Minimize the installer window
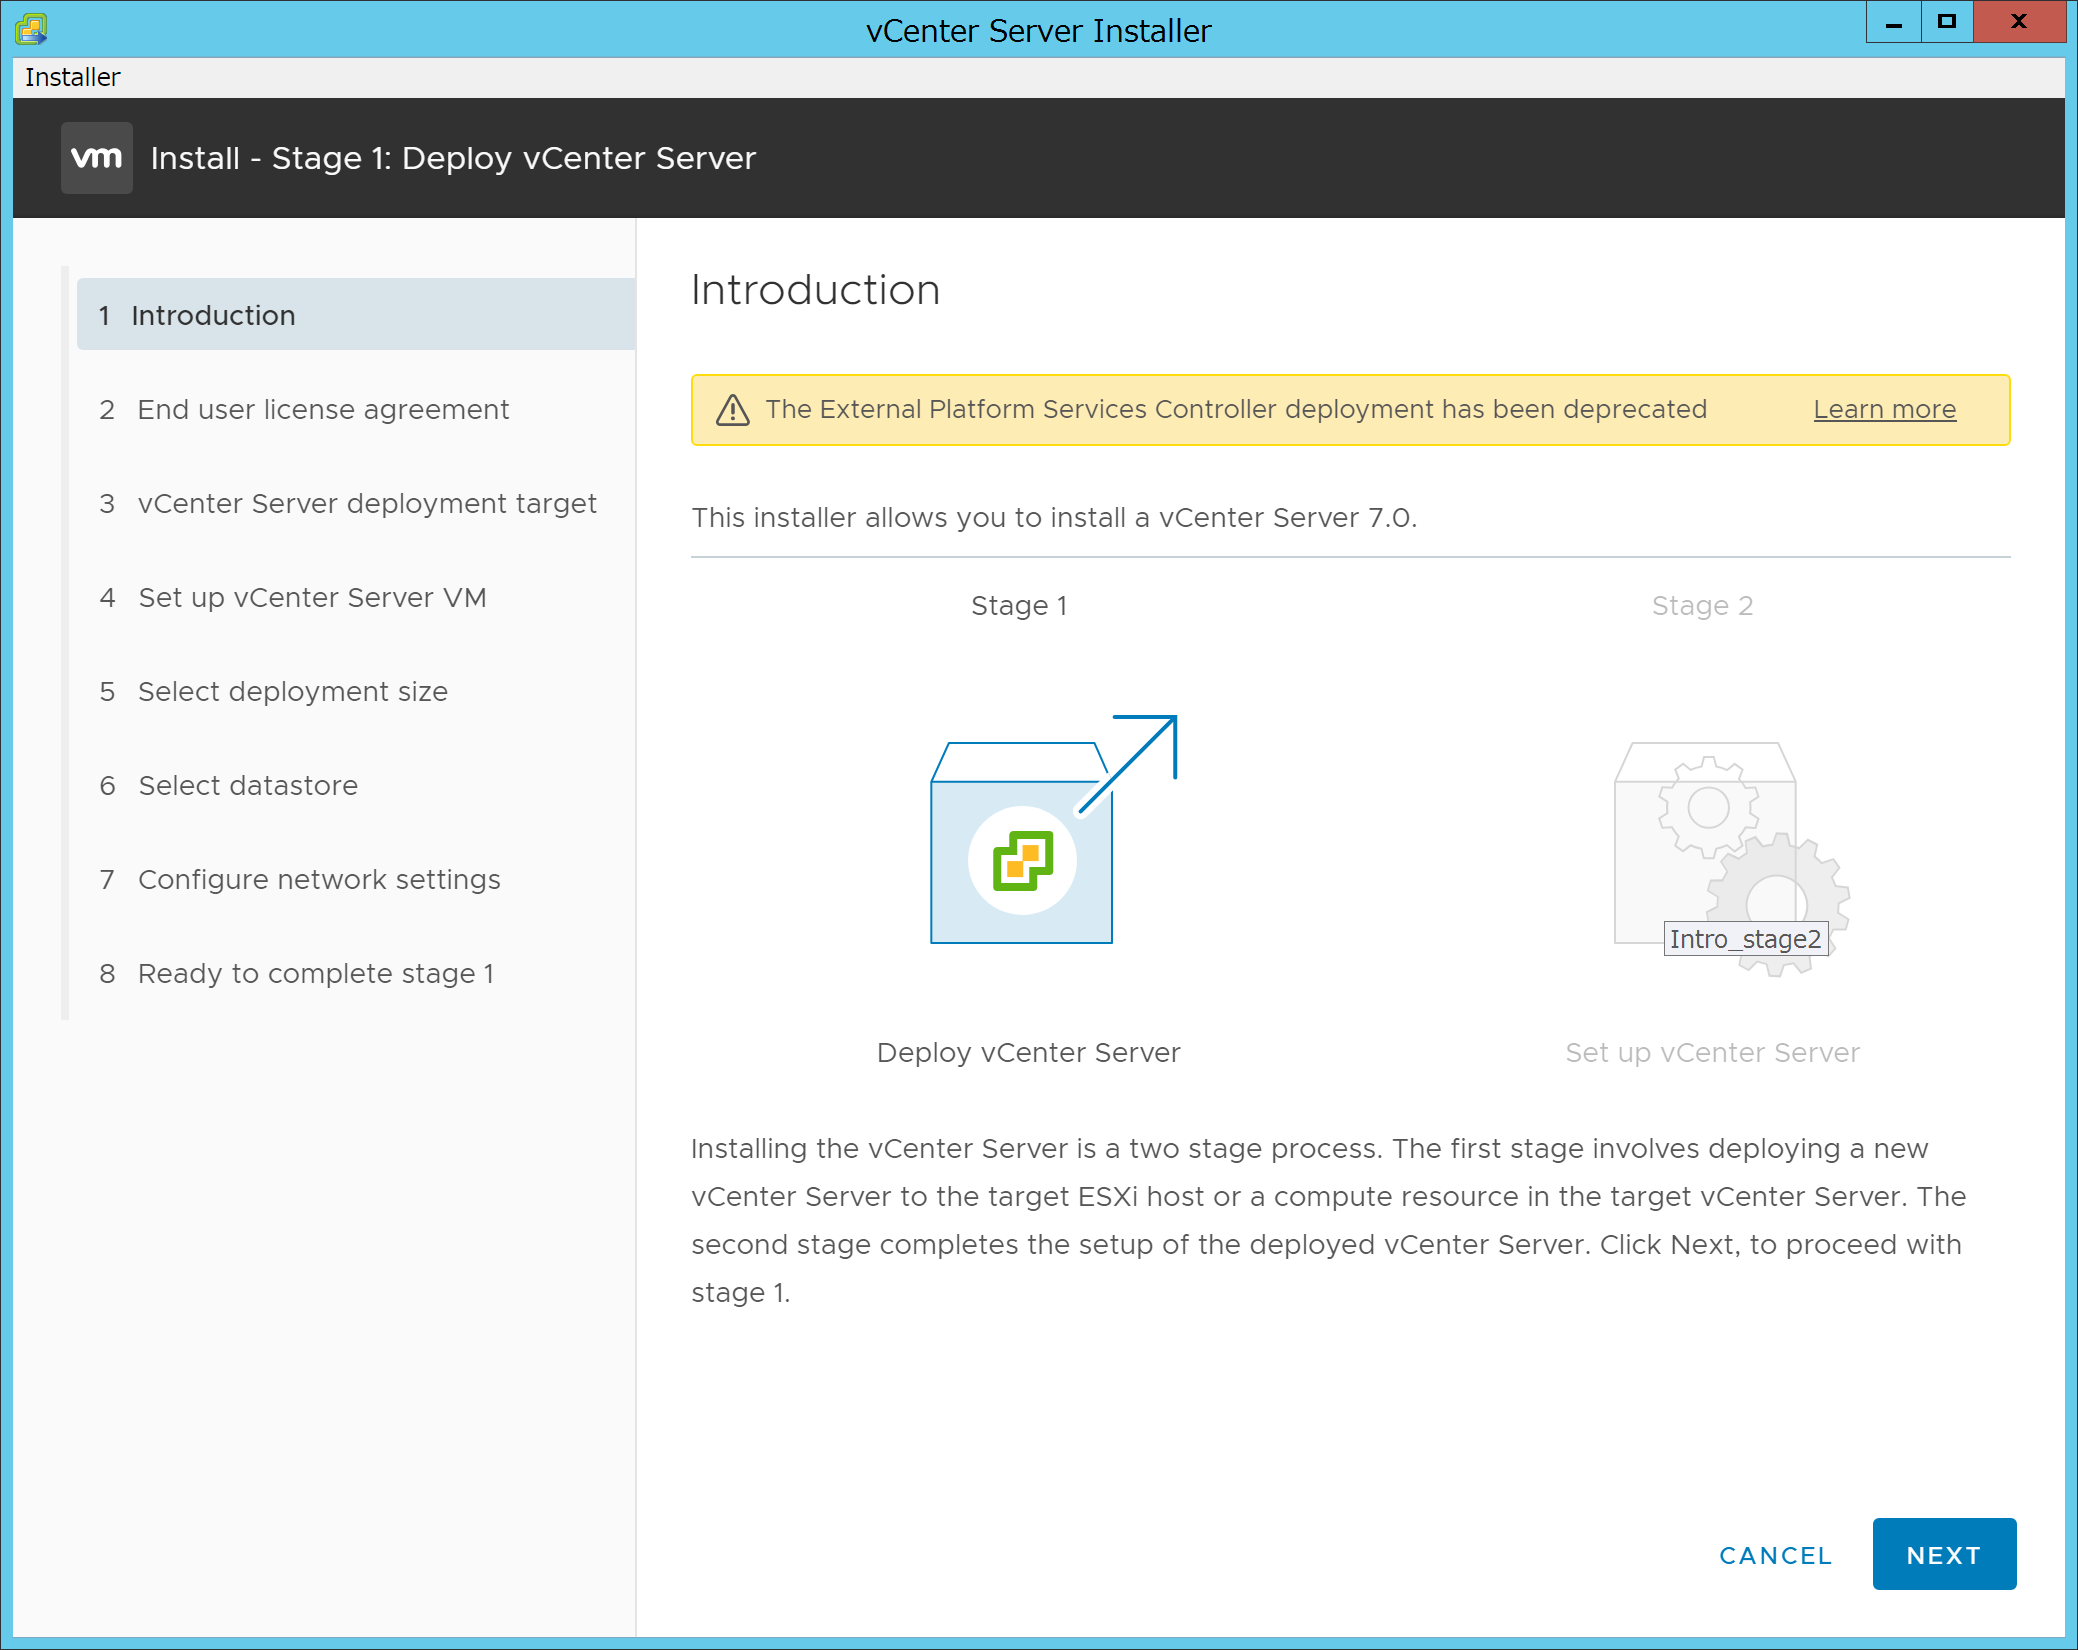This screenshot has height=1650, width=2078. [1893, 22]
